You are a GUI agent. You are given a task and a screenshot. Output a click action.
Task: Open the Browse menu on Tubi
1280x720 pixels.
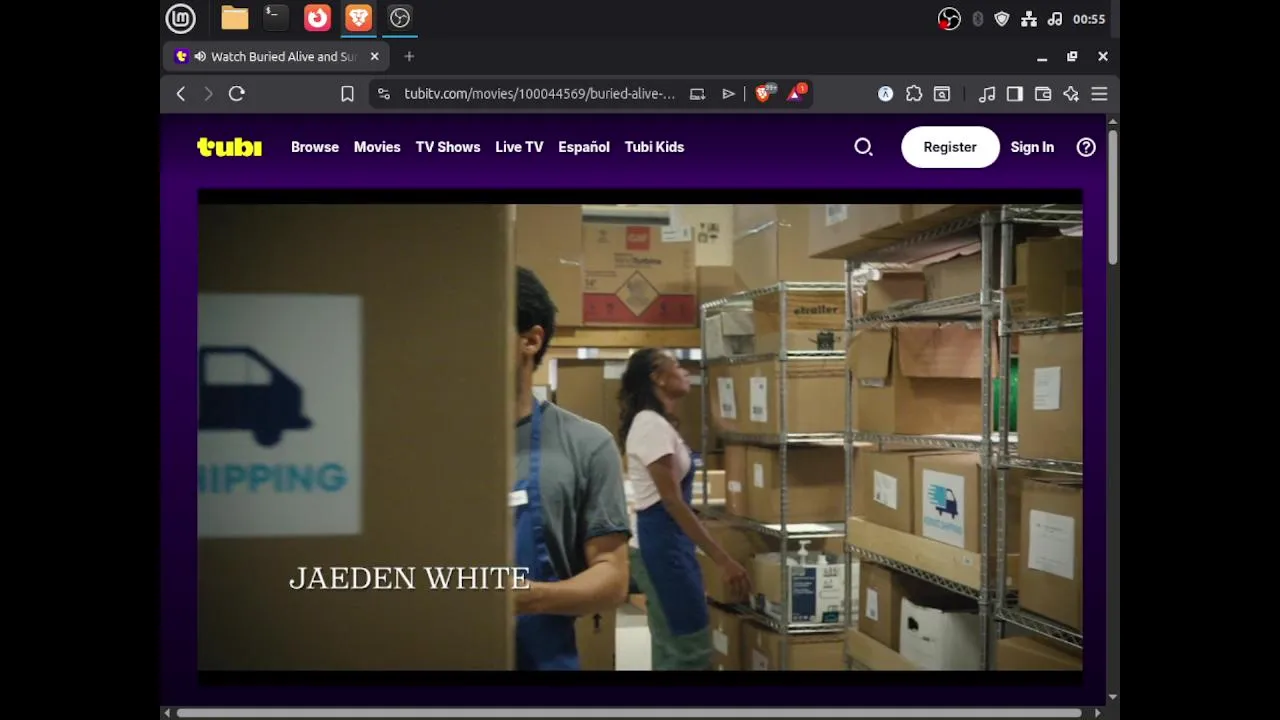pyautogui.click(x=315, y=147)
